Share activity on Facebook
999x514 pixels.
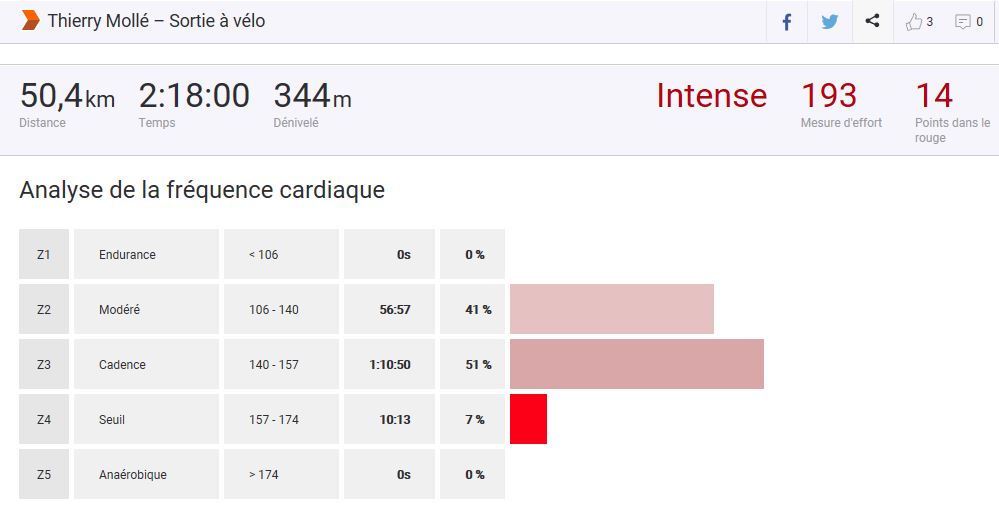[787, 21]
